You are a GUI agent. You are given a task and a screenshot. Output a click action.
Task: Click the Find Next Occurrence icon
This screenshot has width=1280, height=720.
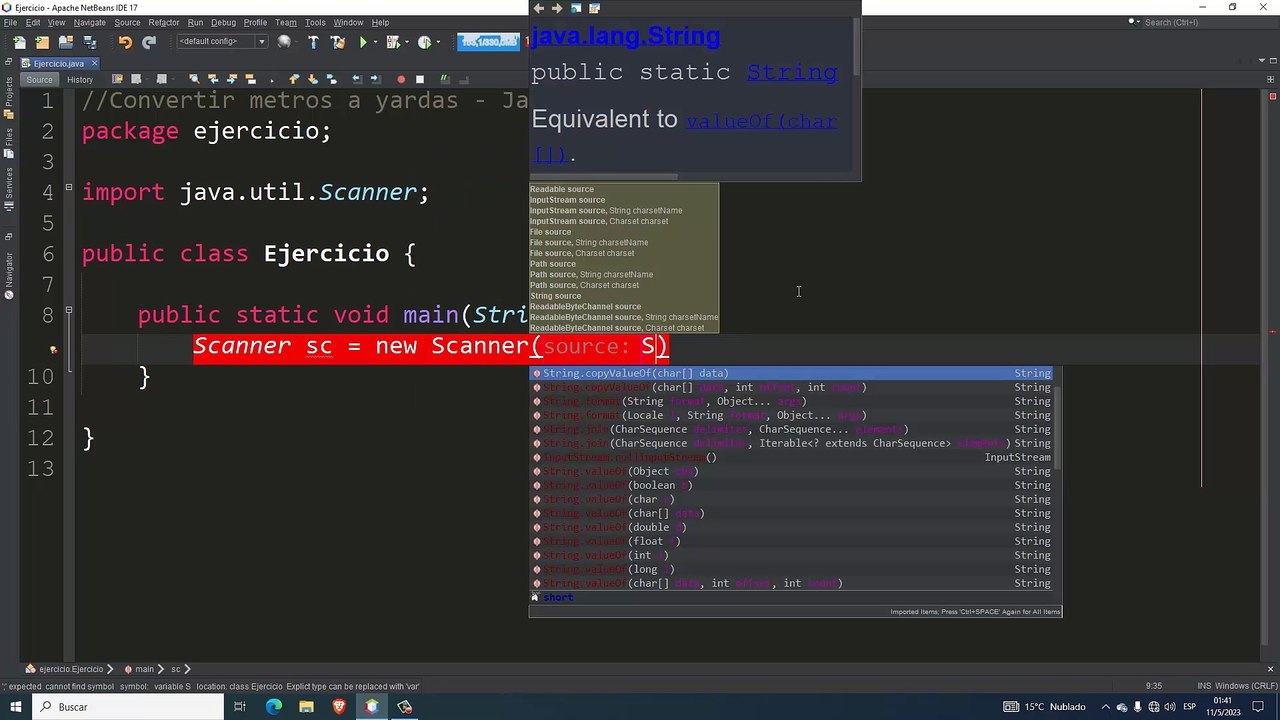[232, 79]
